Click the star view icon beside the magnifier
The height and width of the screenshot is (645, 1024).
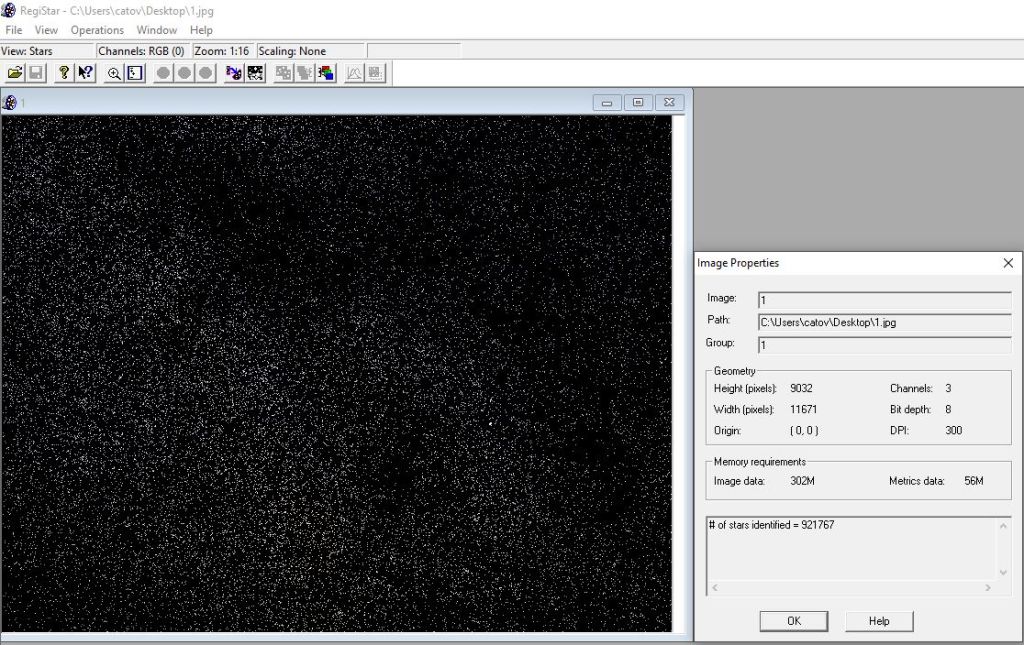coord(135,73)
